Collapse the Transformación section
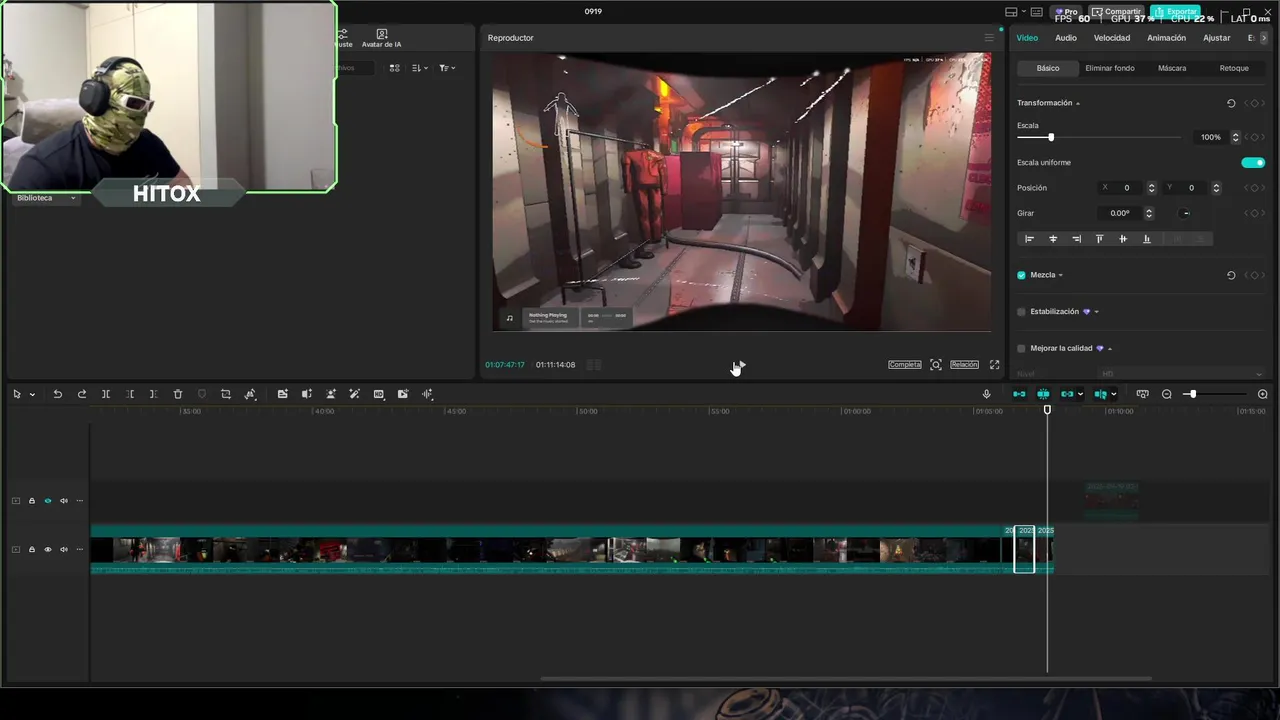The height and width of the screenshot is (720, 1280). (x=1077, y=104)
